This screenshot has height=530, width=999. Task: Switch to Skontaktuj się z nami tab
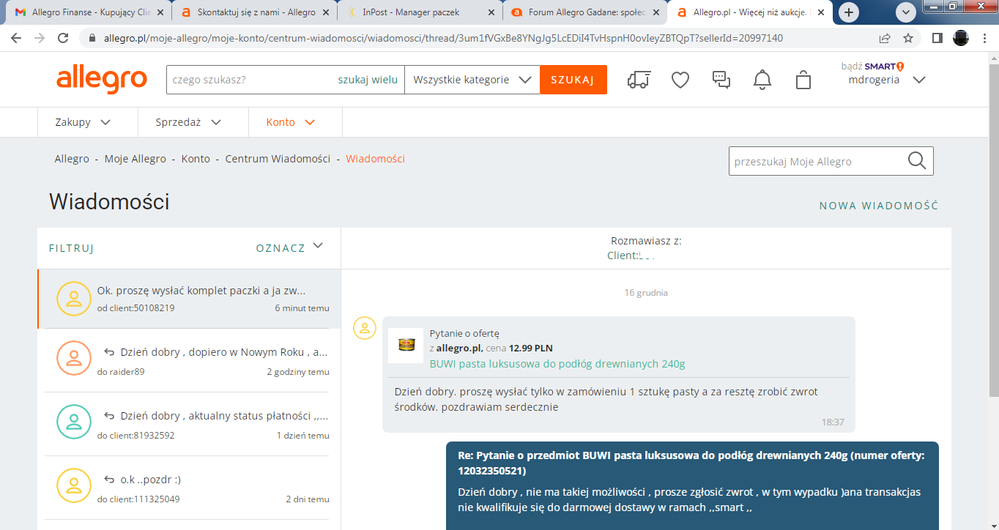[255, 12]
